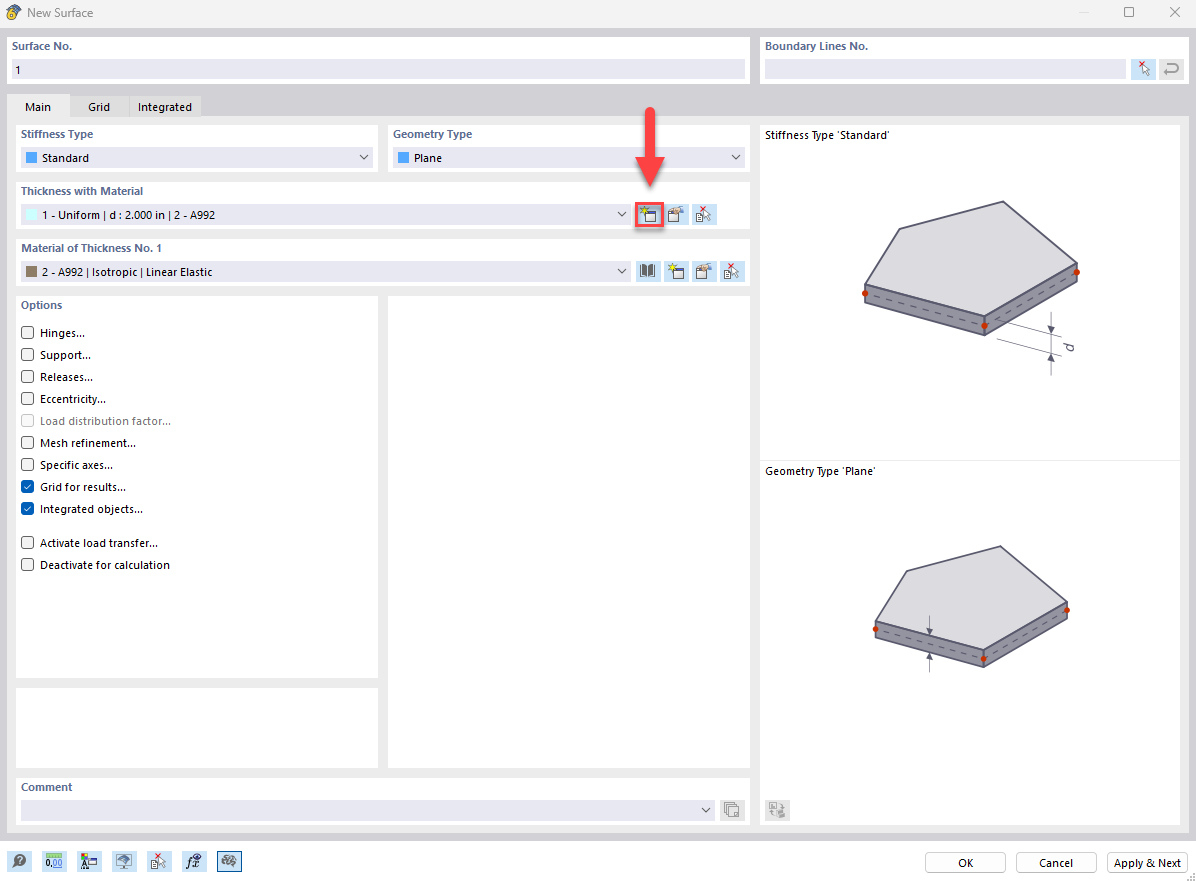Remove the assigned thickness entry
Screen dimensions: 1196x881
tap(704, 214)
